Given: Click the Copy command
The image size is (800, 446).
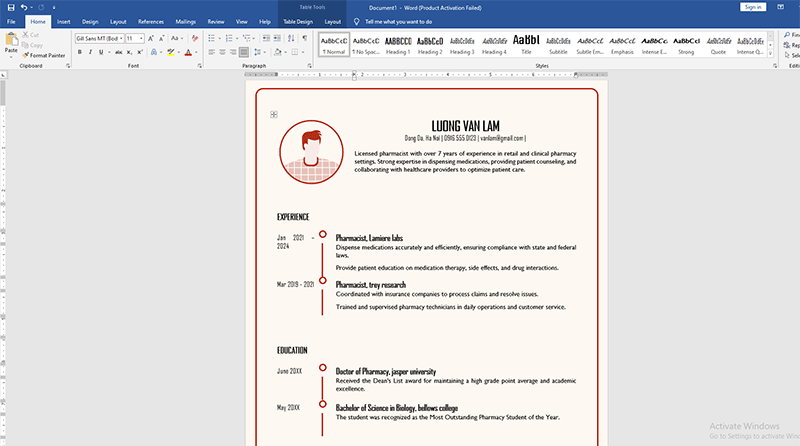Looking at the screenshot, I should [32, 45].
